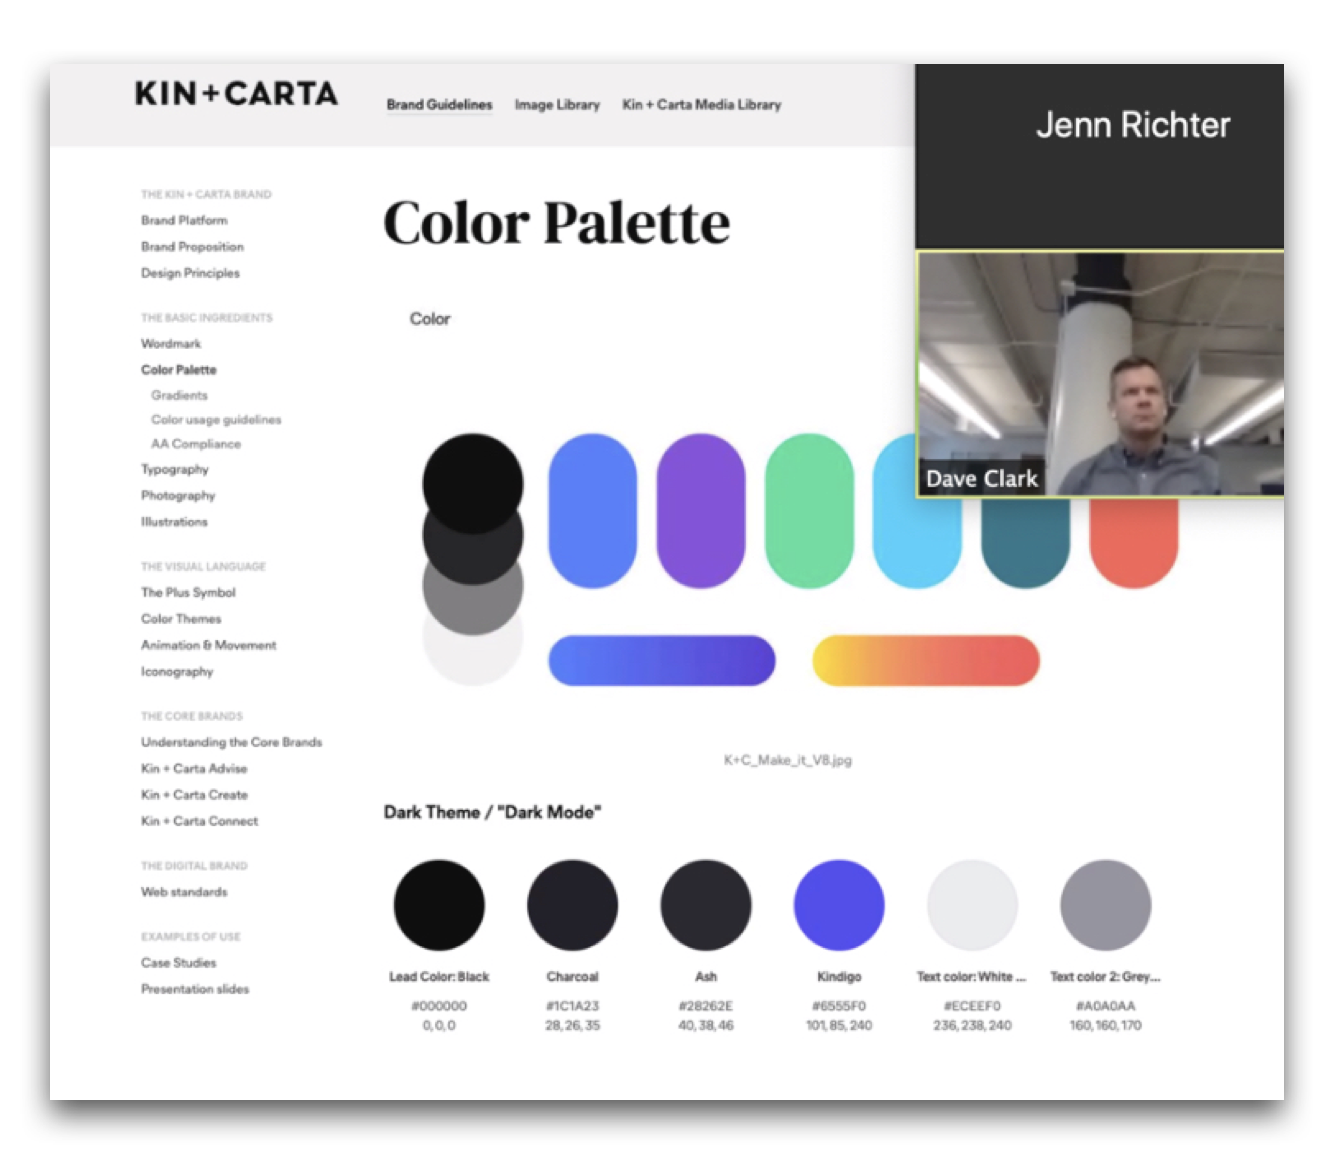
Task: Open Wordmark in sidebar
Action: click(x=171, y=344)
